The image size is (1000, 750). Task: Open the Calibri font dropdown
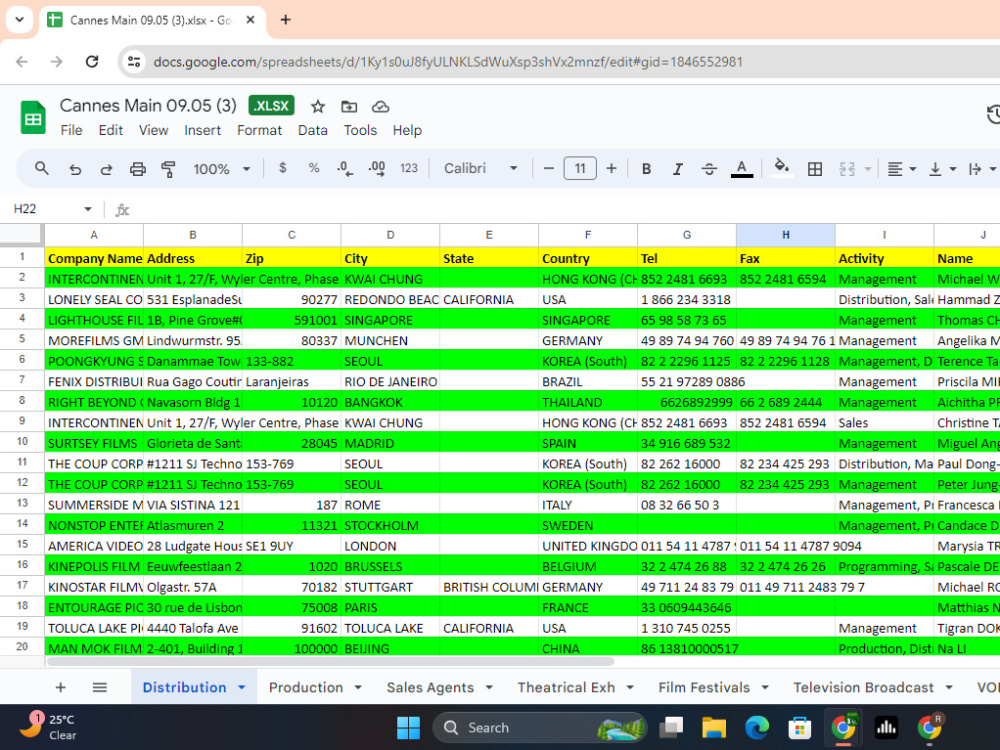[x=481, y=168]
